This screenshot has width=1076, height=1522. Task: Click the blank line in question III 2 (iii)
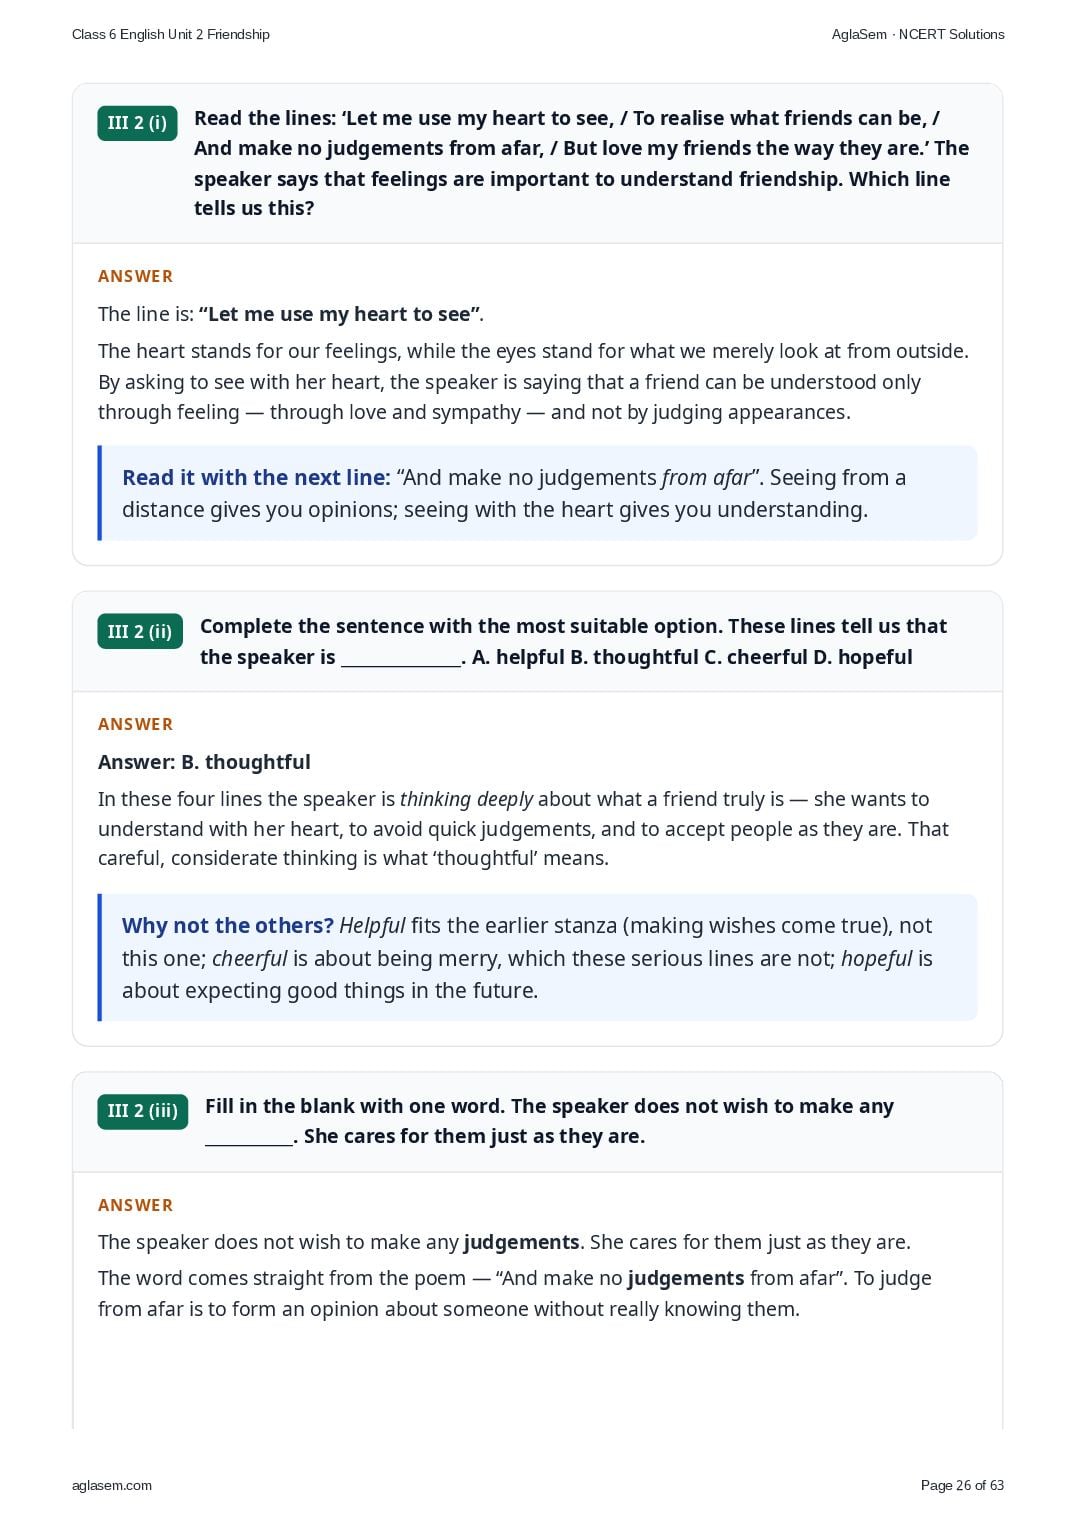point(249,1137)
